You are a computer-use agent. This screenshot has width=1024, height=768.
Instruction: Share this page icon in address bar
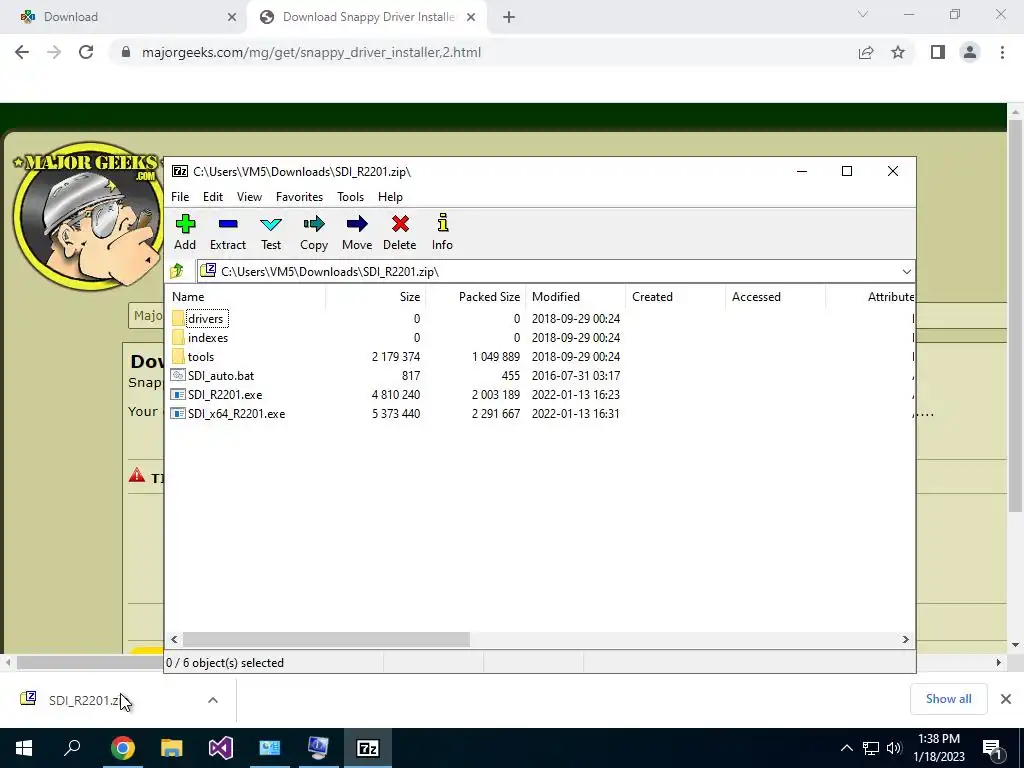pyautogui.click(x=866, y=52)
